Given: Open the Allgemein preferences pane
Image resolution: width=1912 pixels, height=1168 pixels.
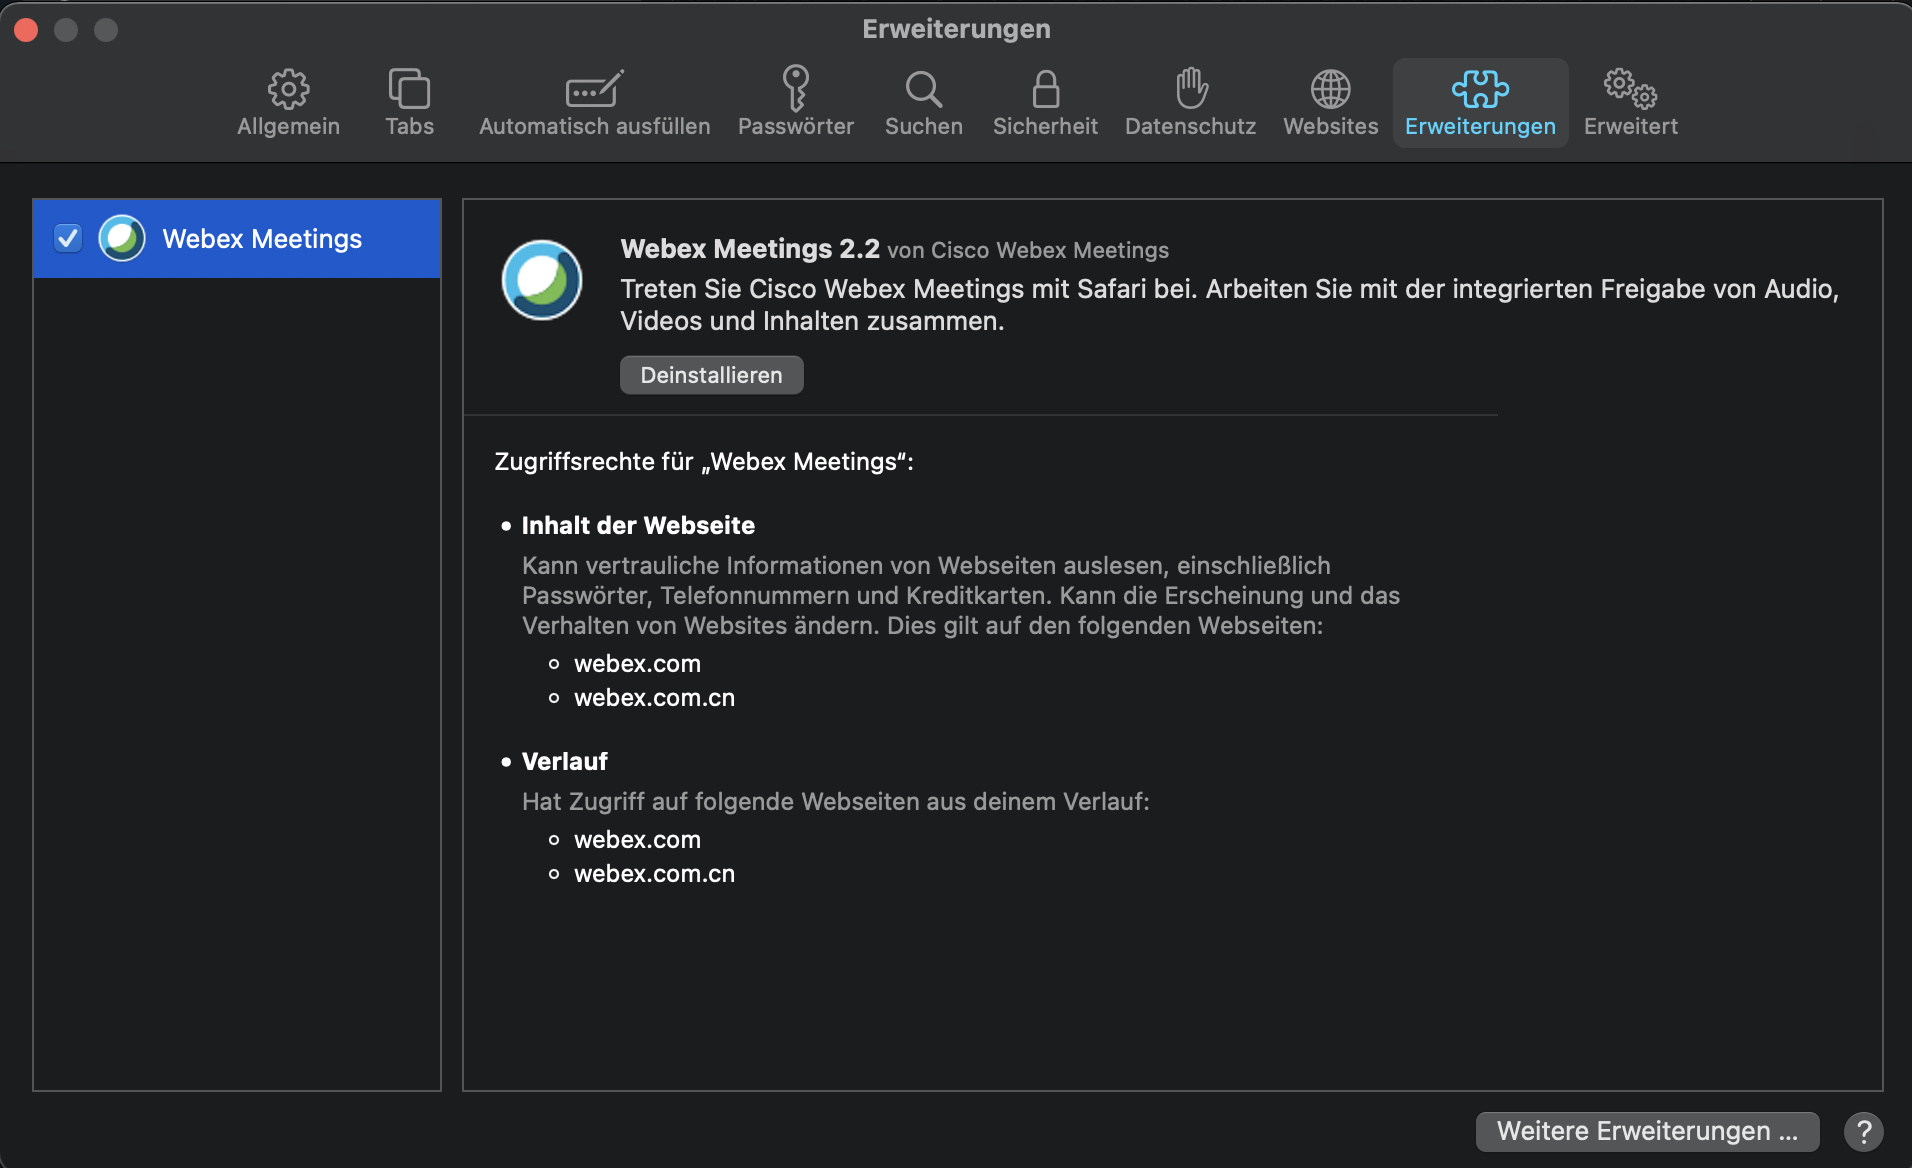Looking at the screenshot, I should click(x=288, y=103).
